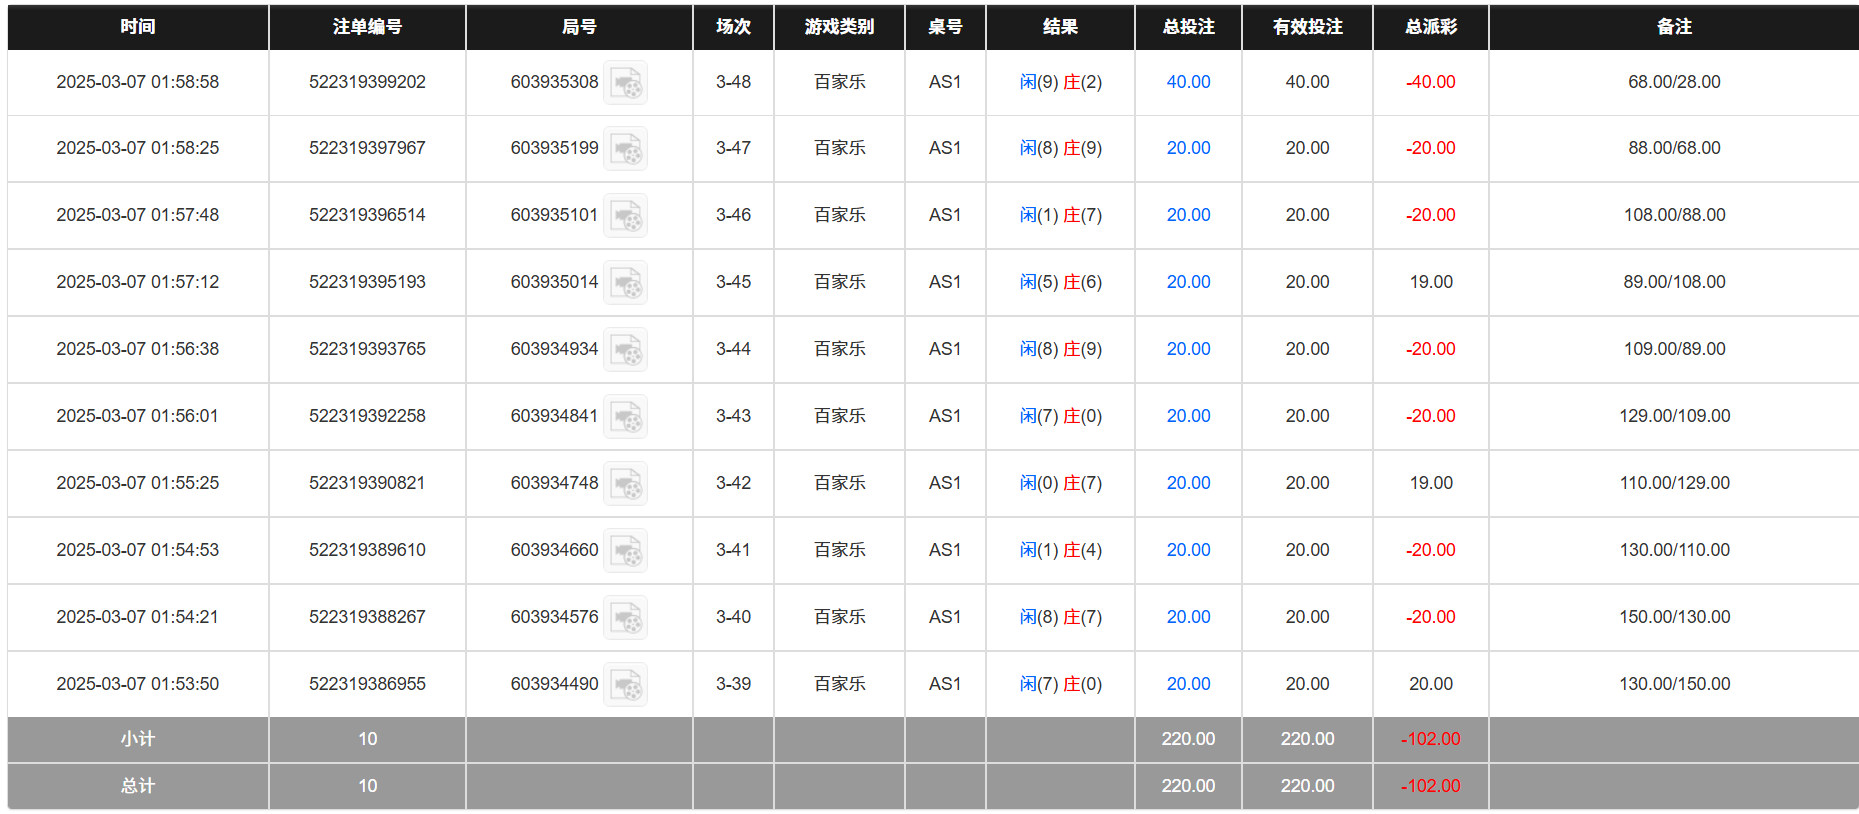Image resolution: width=1859 pixels, height=814 pixels.
Task: Click the 注单编号 column header
Action: [x=367, y=27]
